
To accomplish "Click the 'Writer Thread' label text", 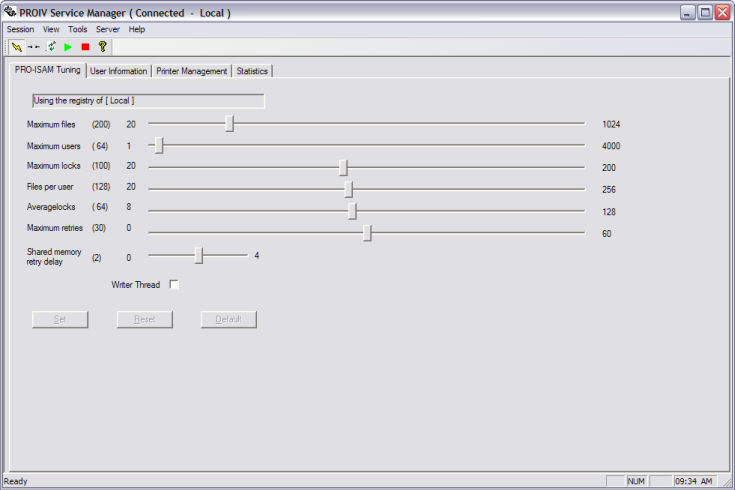I will tap(135, 285).
